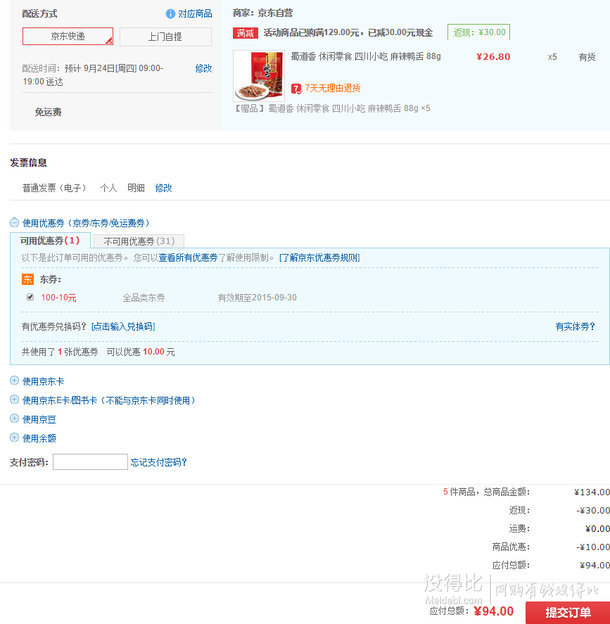The width and height of the screenshot is (610, 624).
Task: Click the 返现 ¥30.00 badge
Action: pyautogui.click(x=479, y=32)
